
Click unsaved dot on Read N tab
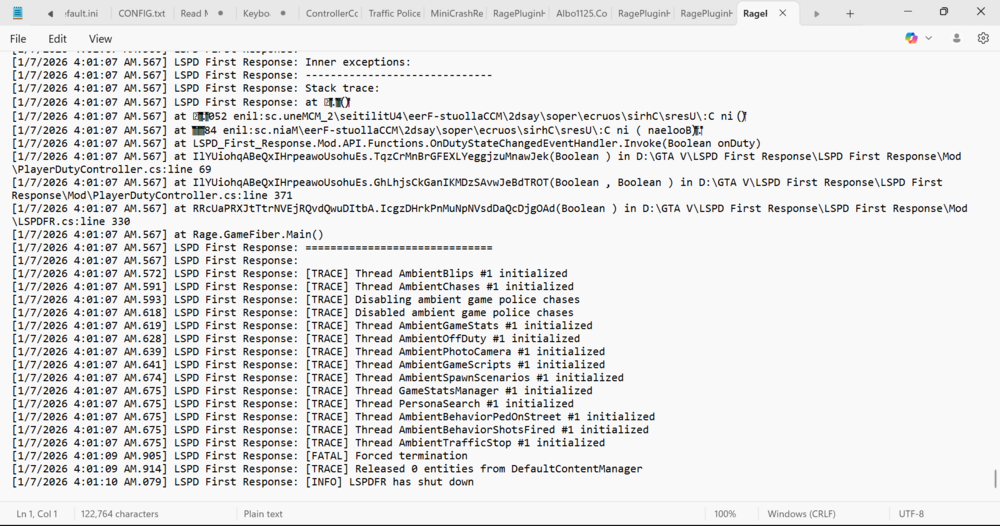221,13
